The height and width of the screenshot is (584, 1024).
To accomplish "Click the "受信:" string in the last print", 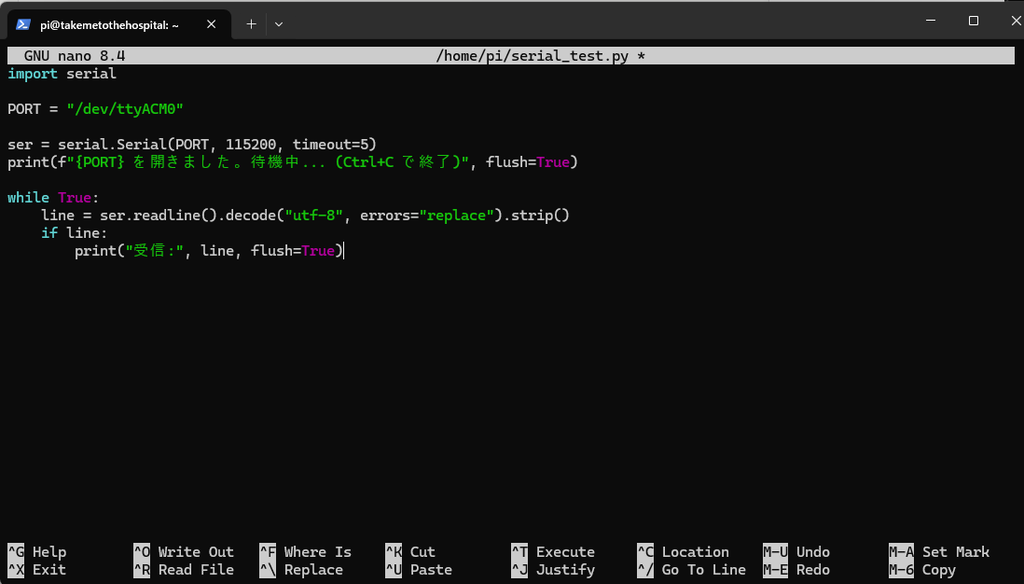I will [x=155, y=251].
